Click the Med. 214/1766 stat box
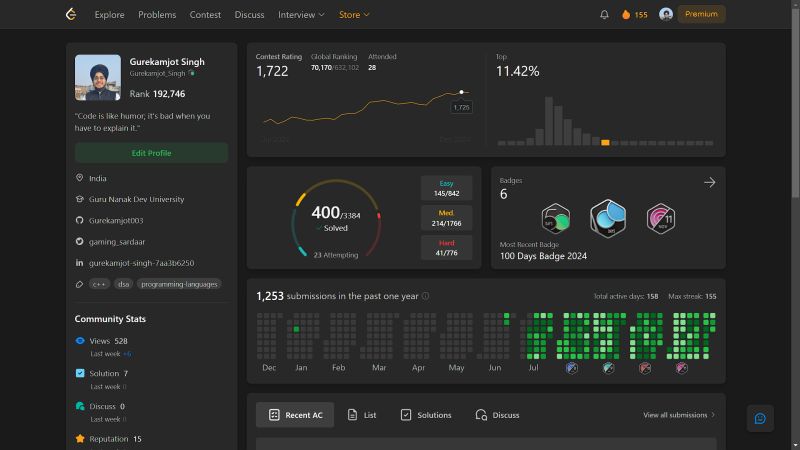 point(446,218)
